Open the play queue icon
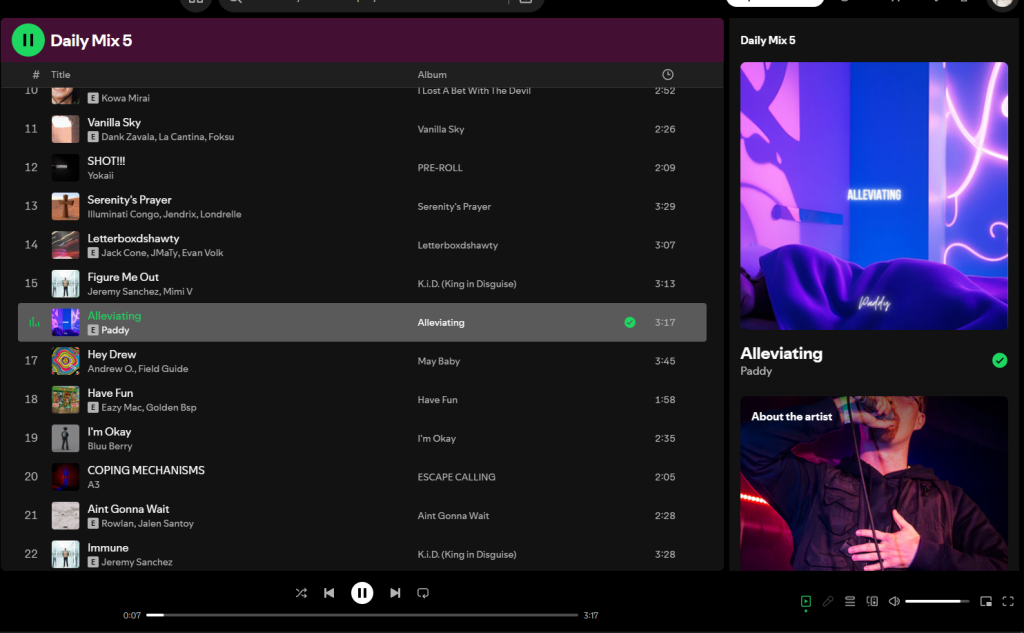The width and height of the screenshot is (1024, 633). click(x=850, y=601)
